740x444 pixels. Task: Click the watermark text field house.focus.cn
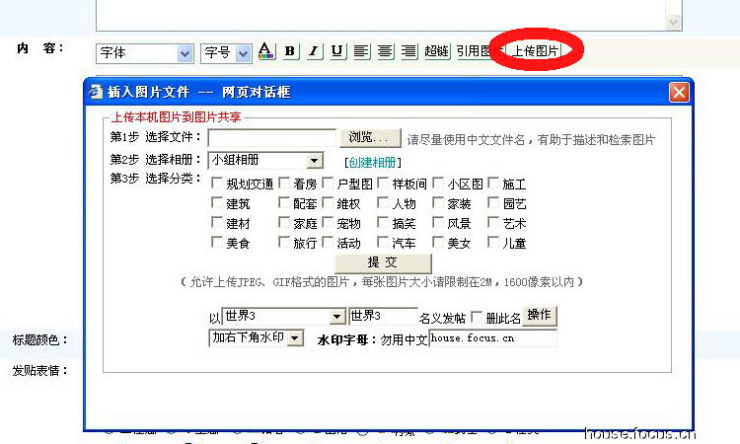coord(493,338)
